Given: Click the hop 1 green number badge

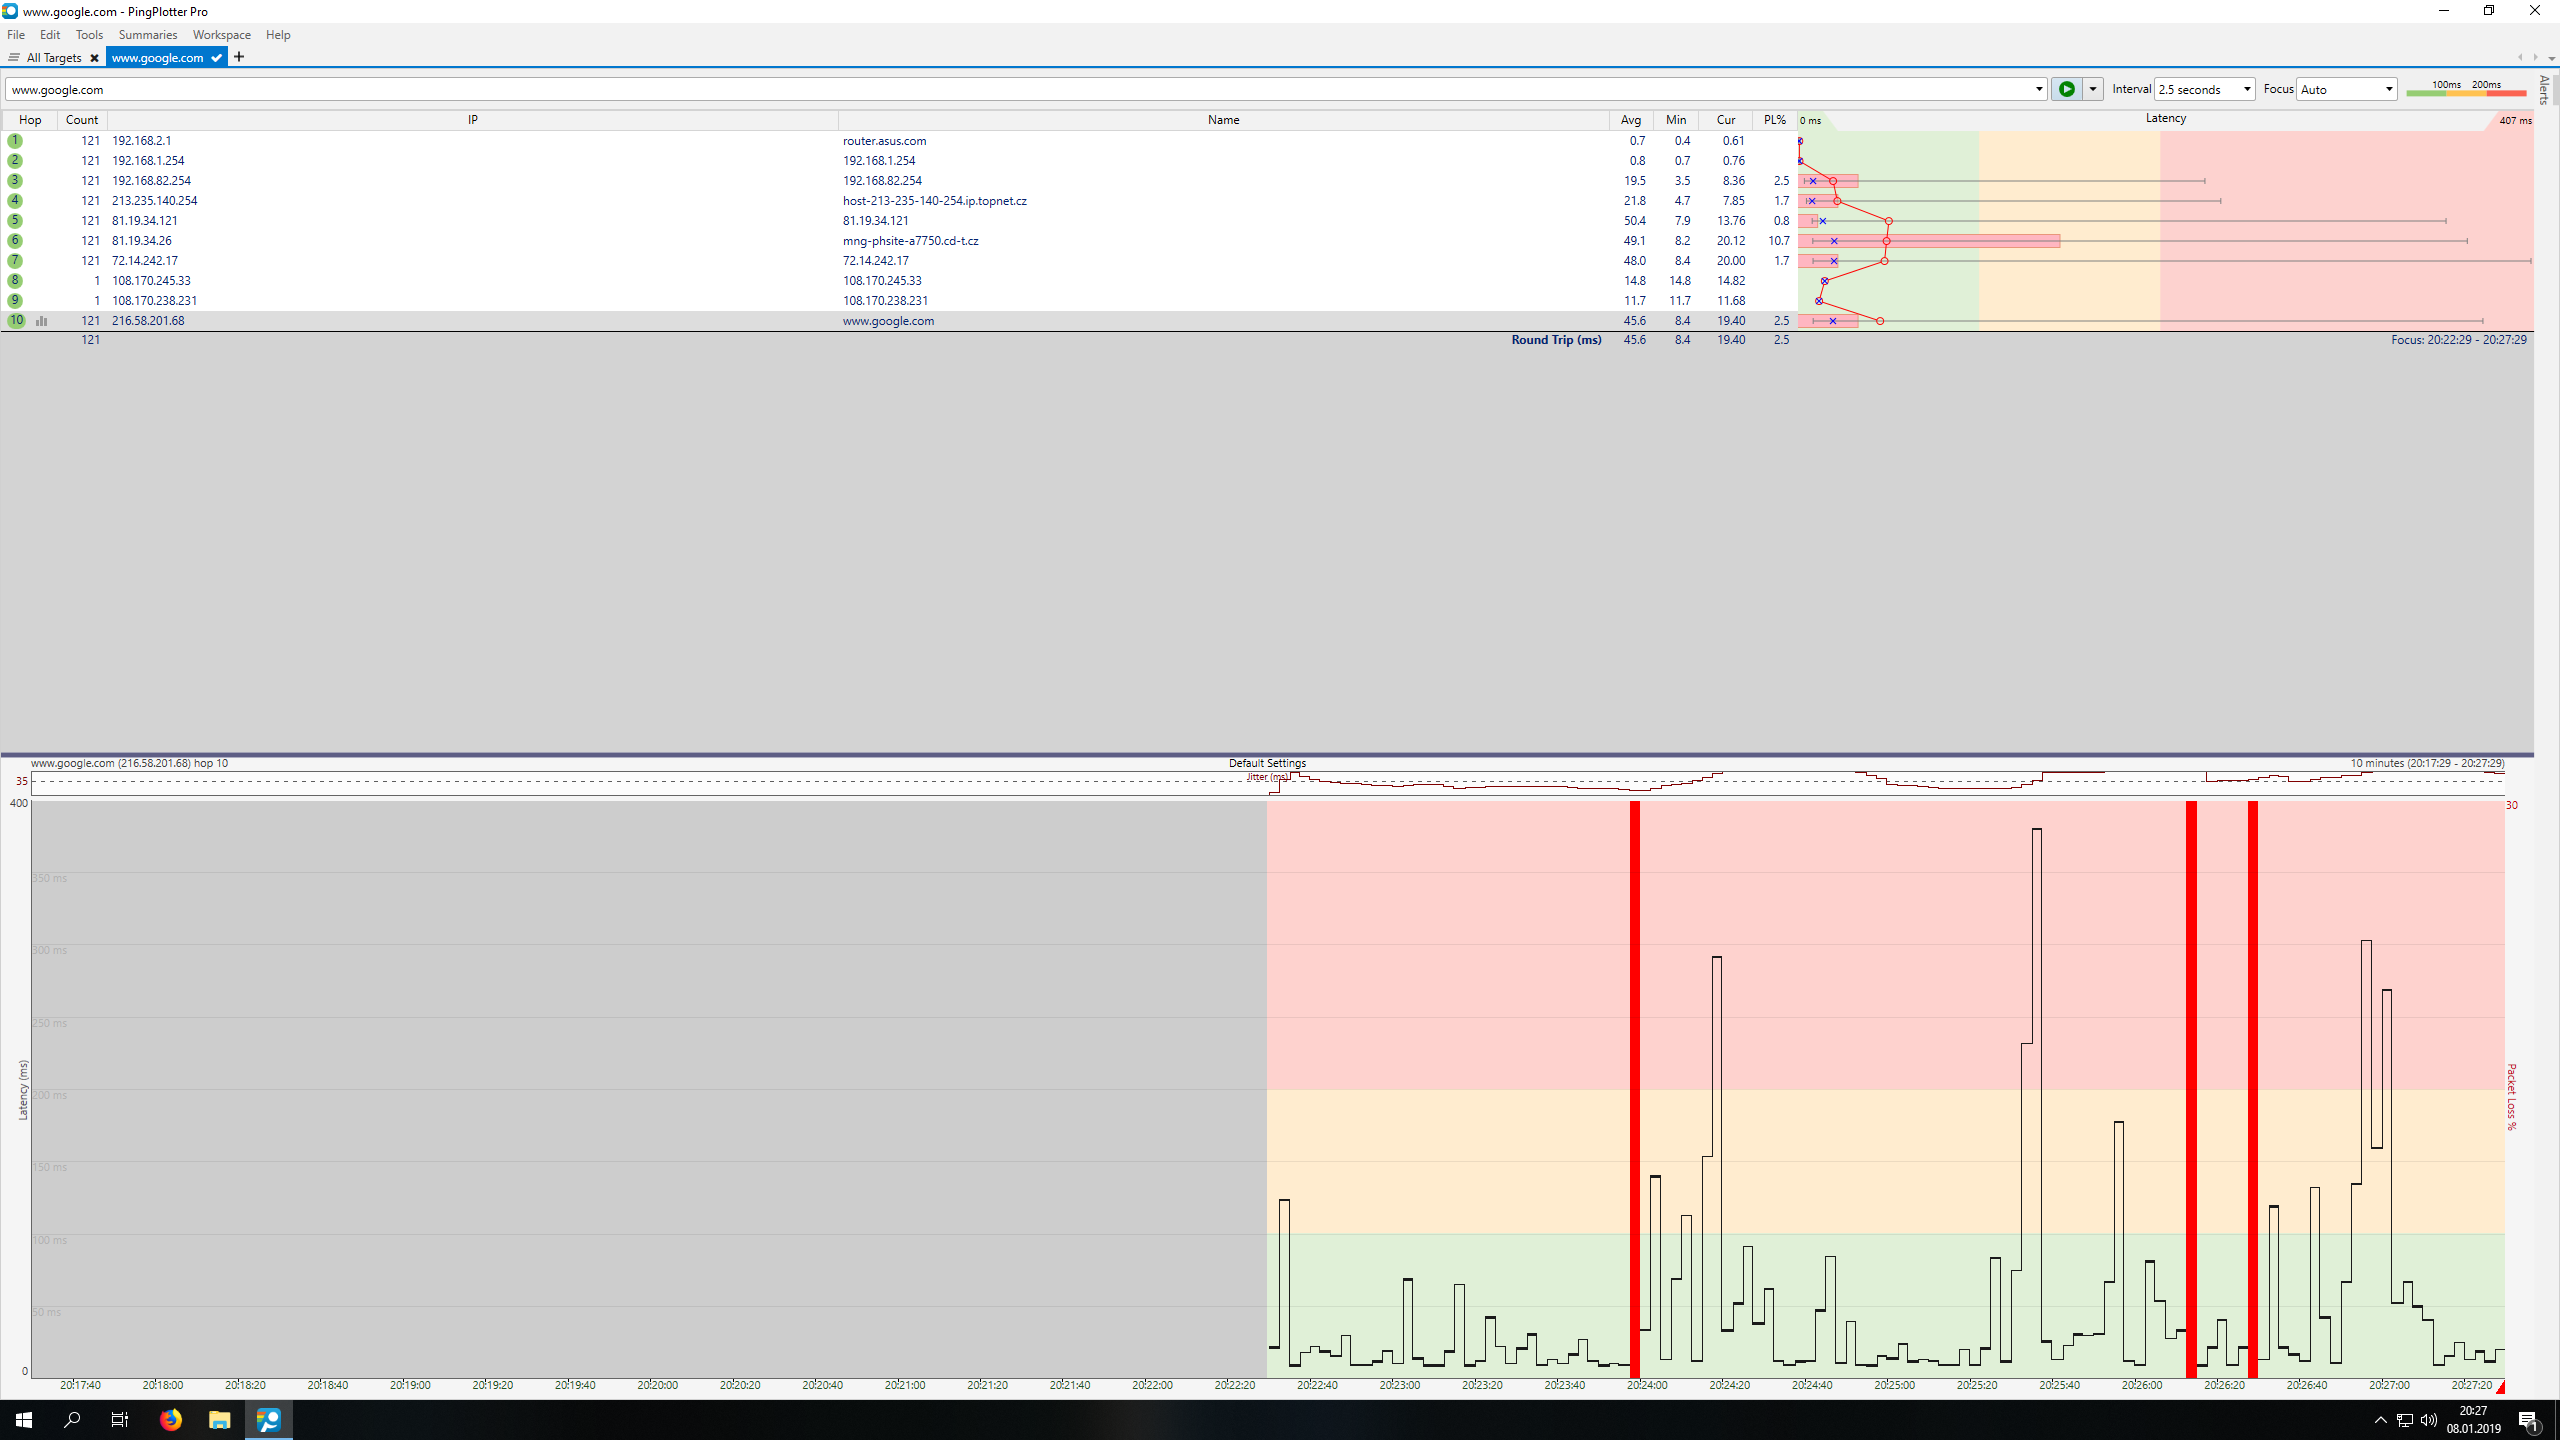Looking at the screenshot, I should [15, 141].
